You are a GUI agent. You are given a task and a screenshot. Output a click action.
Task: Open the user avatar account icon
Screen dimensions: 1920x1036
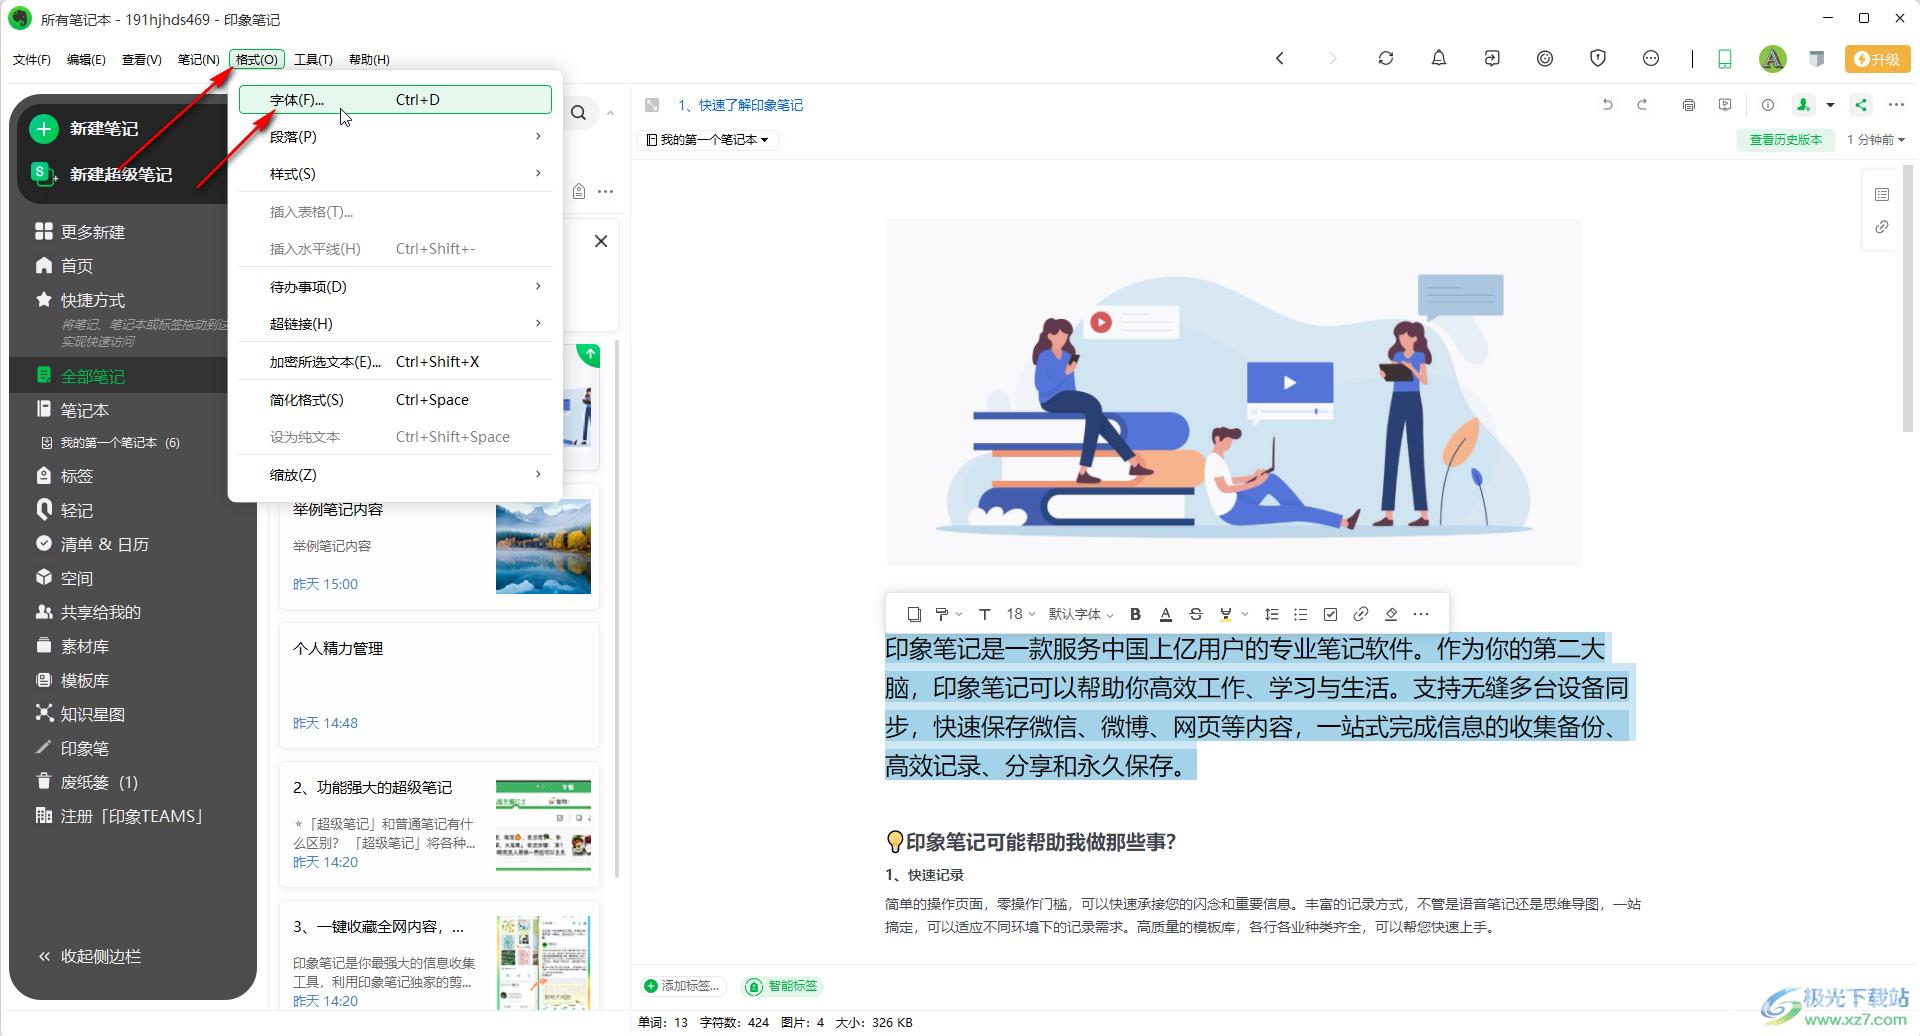1773,59
